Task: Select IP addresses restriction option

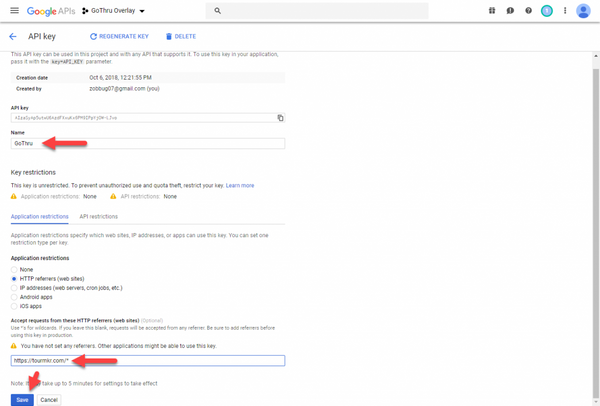Action: pos(15,288)
